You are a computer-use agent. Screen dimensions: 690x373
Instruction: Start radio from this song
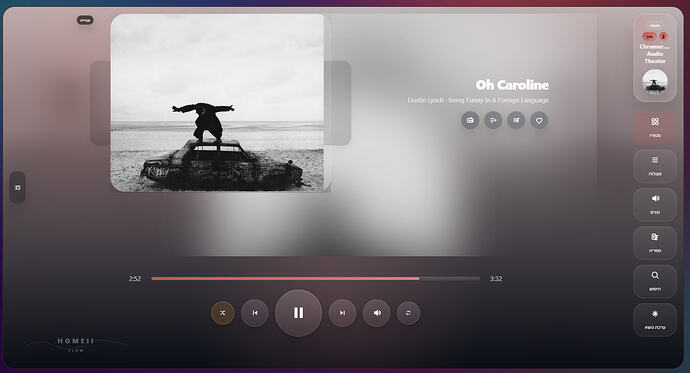[x=470, y=120]
